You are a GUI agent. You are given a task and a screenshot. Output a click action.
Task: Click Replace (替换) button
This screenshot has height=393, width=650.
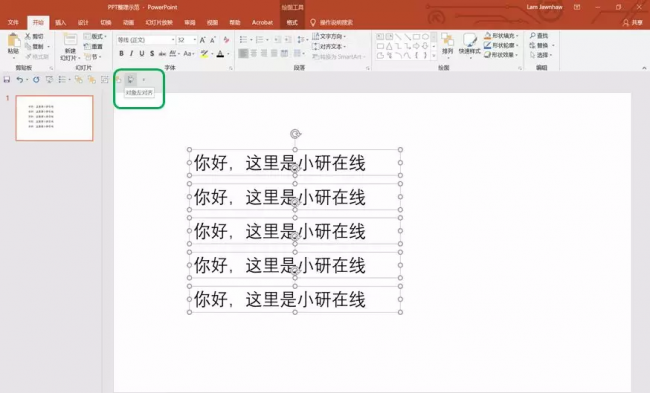(541, 45)
